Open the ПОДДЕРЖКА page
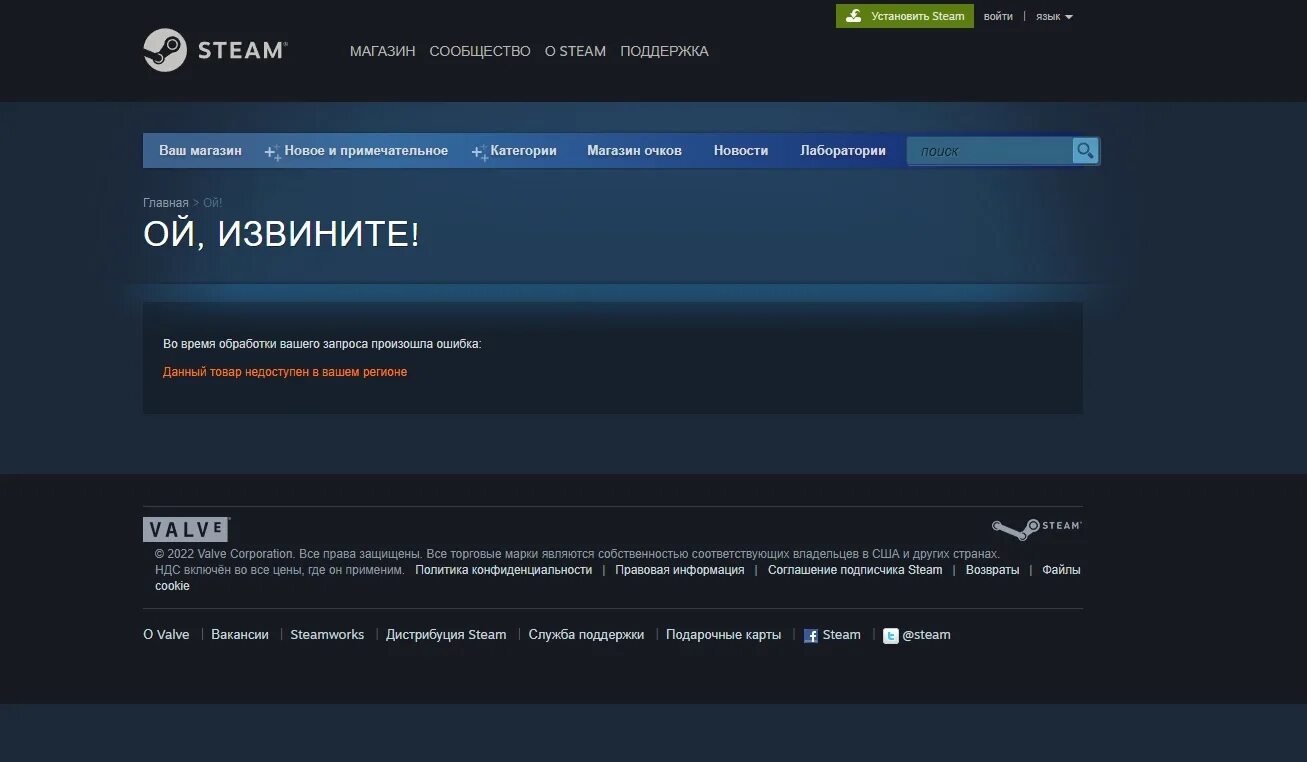1307x762 pixels. coord(664,51)
